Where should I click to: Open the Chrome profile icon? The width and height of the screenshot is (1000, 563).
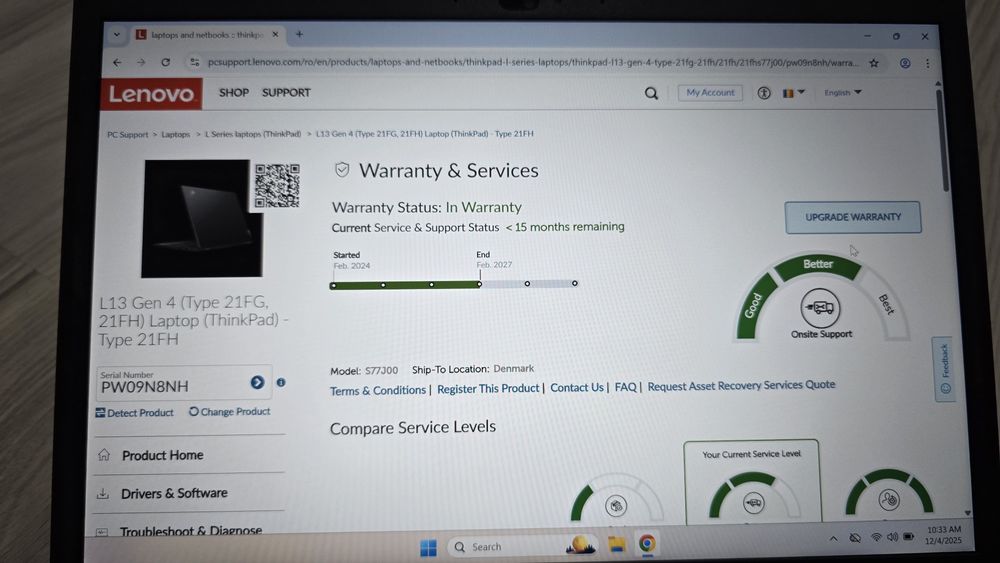904,62
